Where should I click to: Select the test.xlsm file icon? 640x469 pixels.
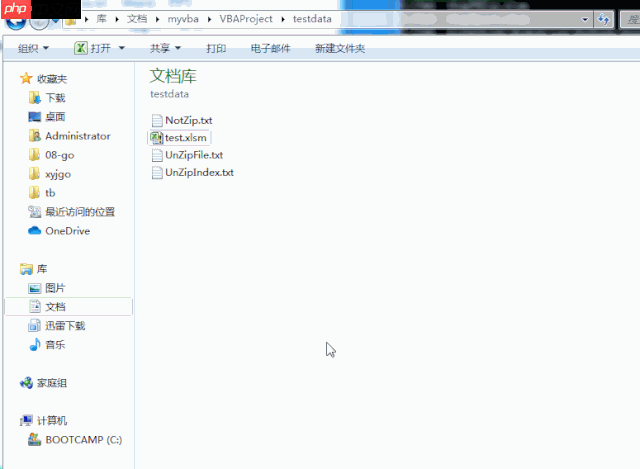[156, 138]
